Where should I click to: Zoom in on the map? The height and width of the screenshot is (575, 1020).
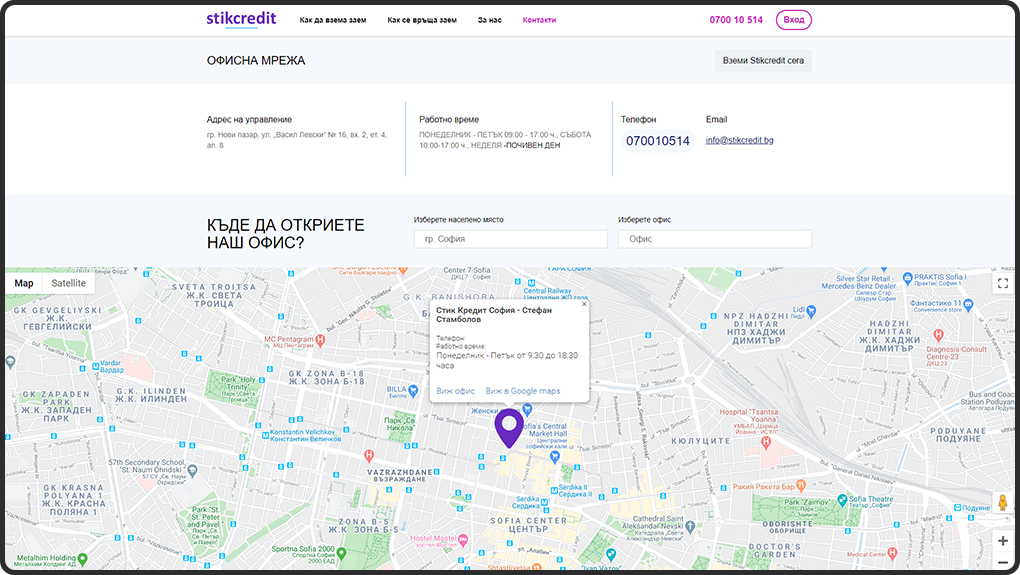1002,541
